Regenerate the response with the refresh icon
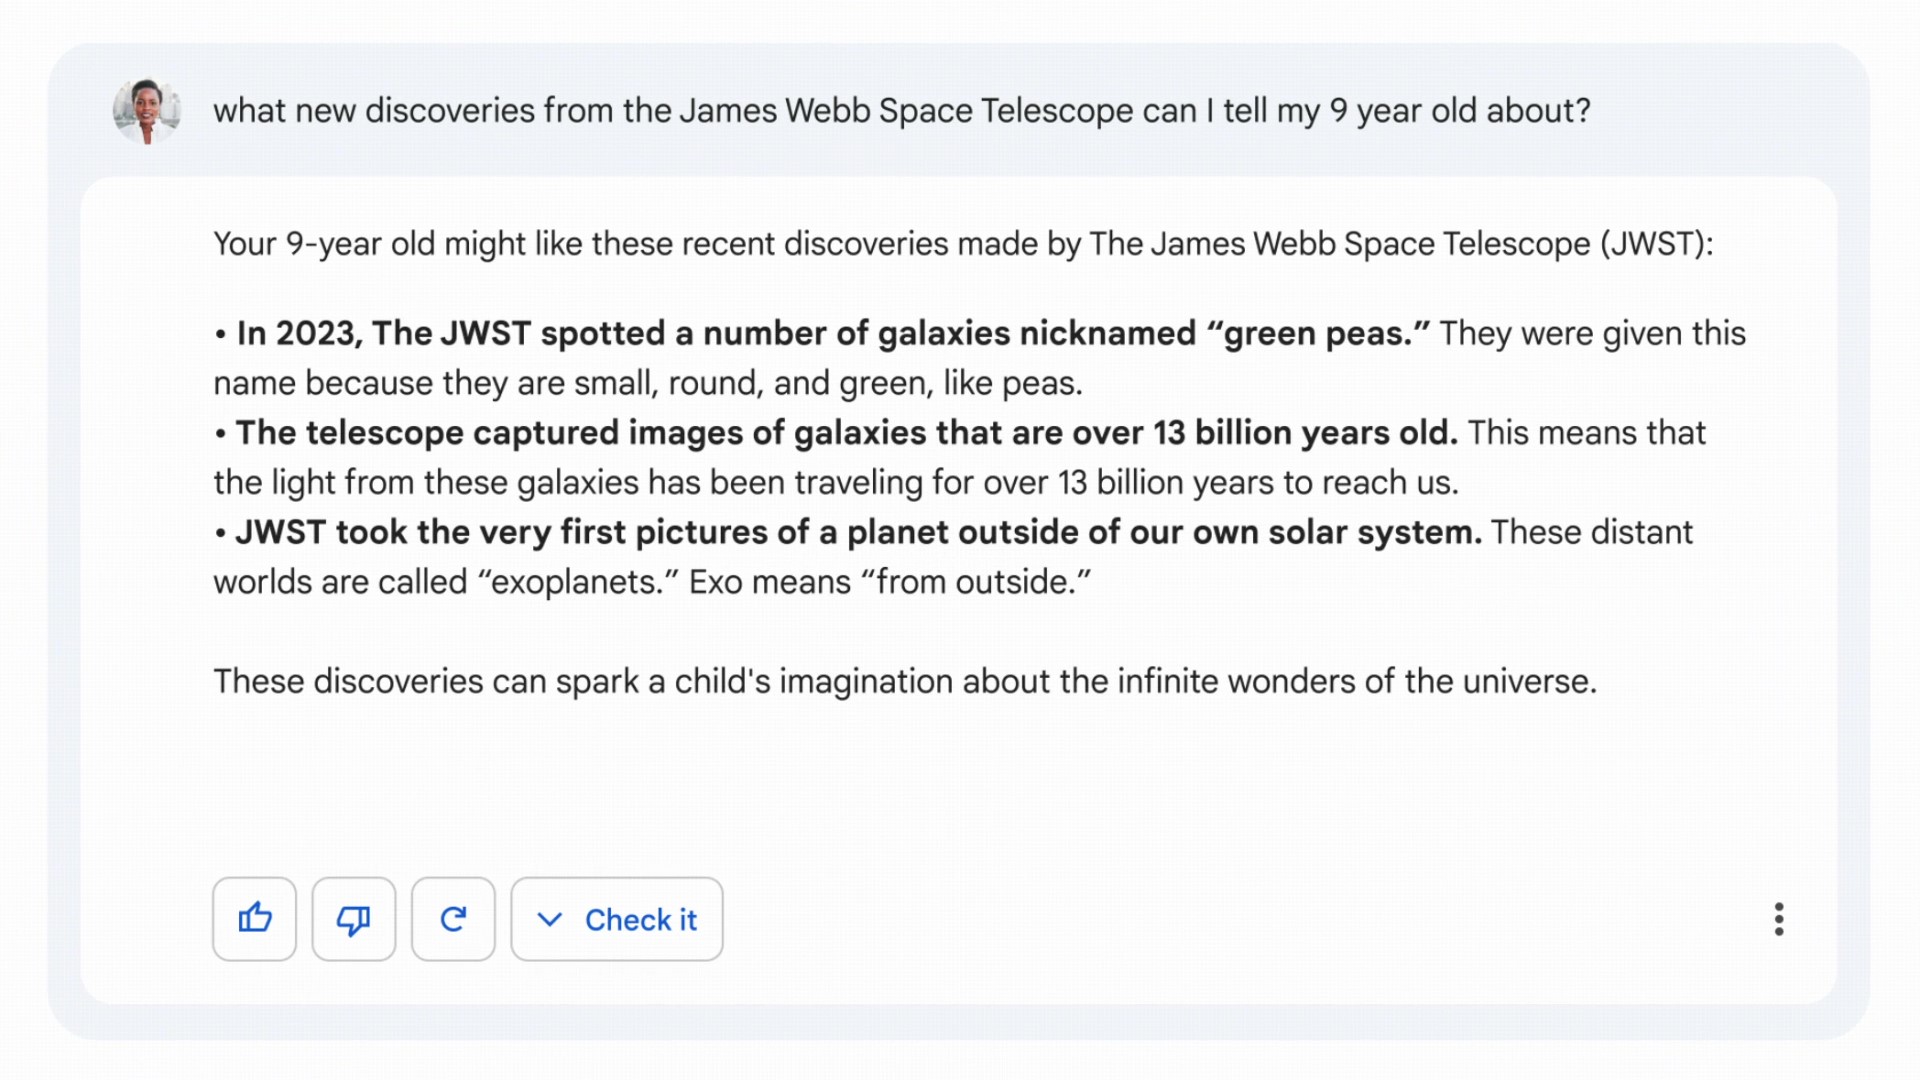1920x1080 pixels. (453, 919)
